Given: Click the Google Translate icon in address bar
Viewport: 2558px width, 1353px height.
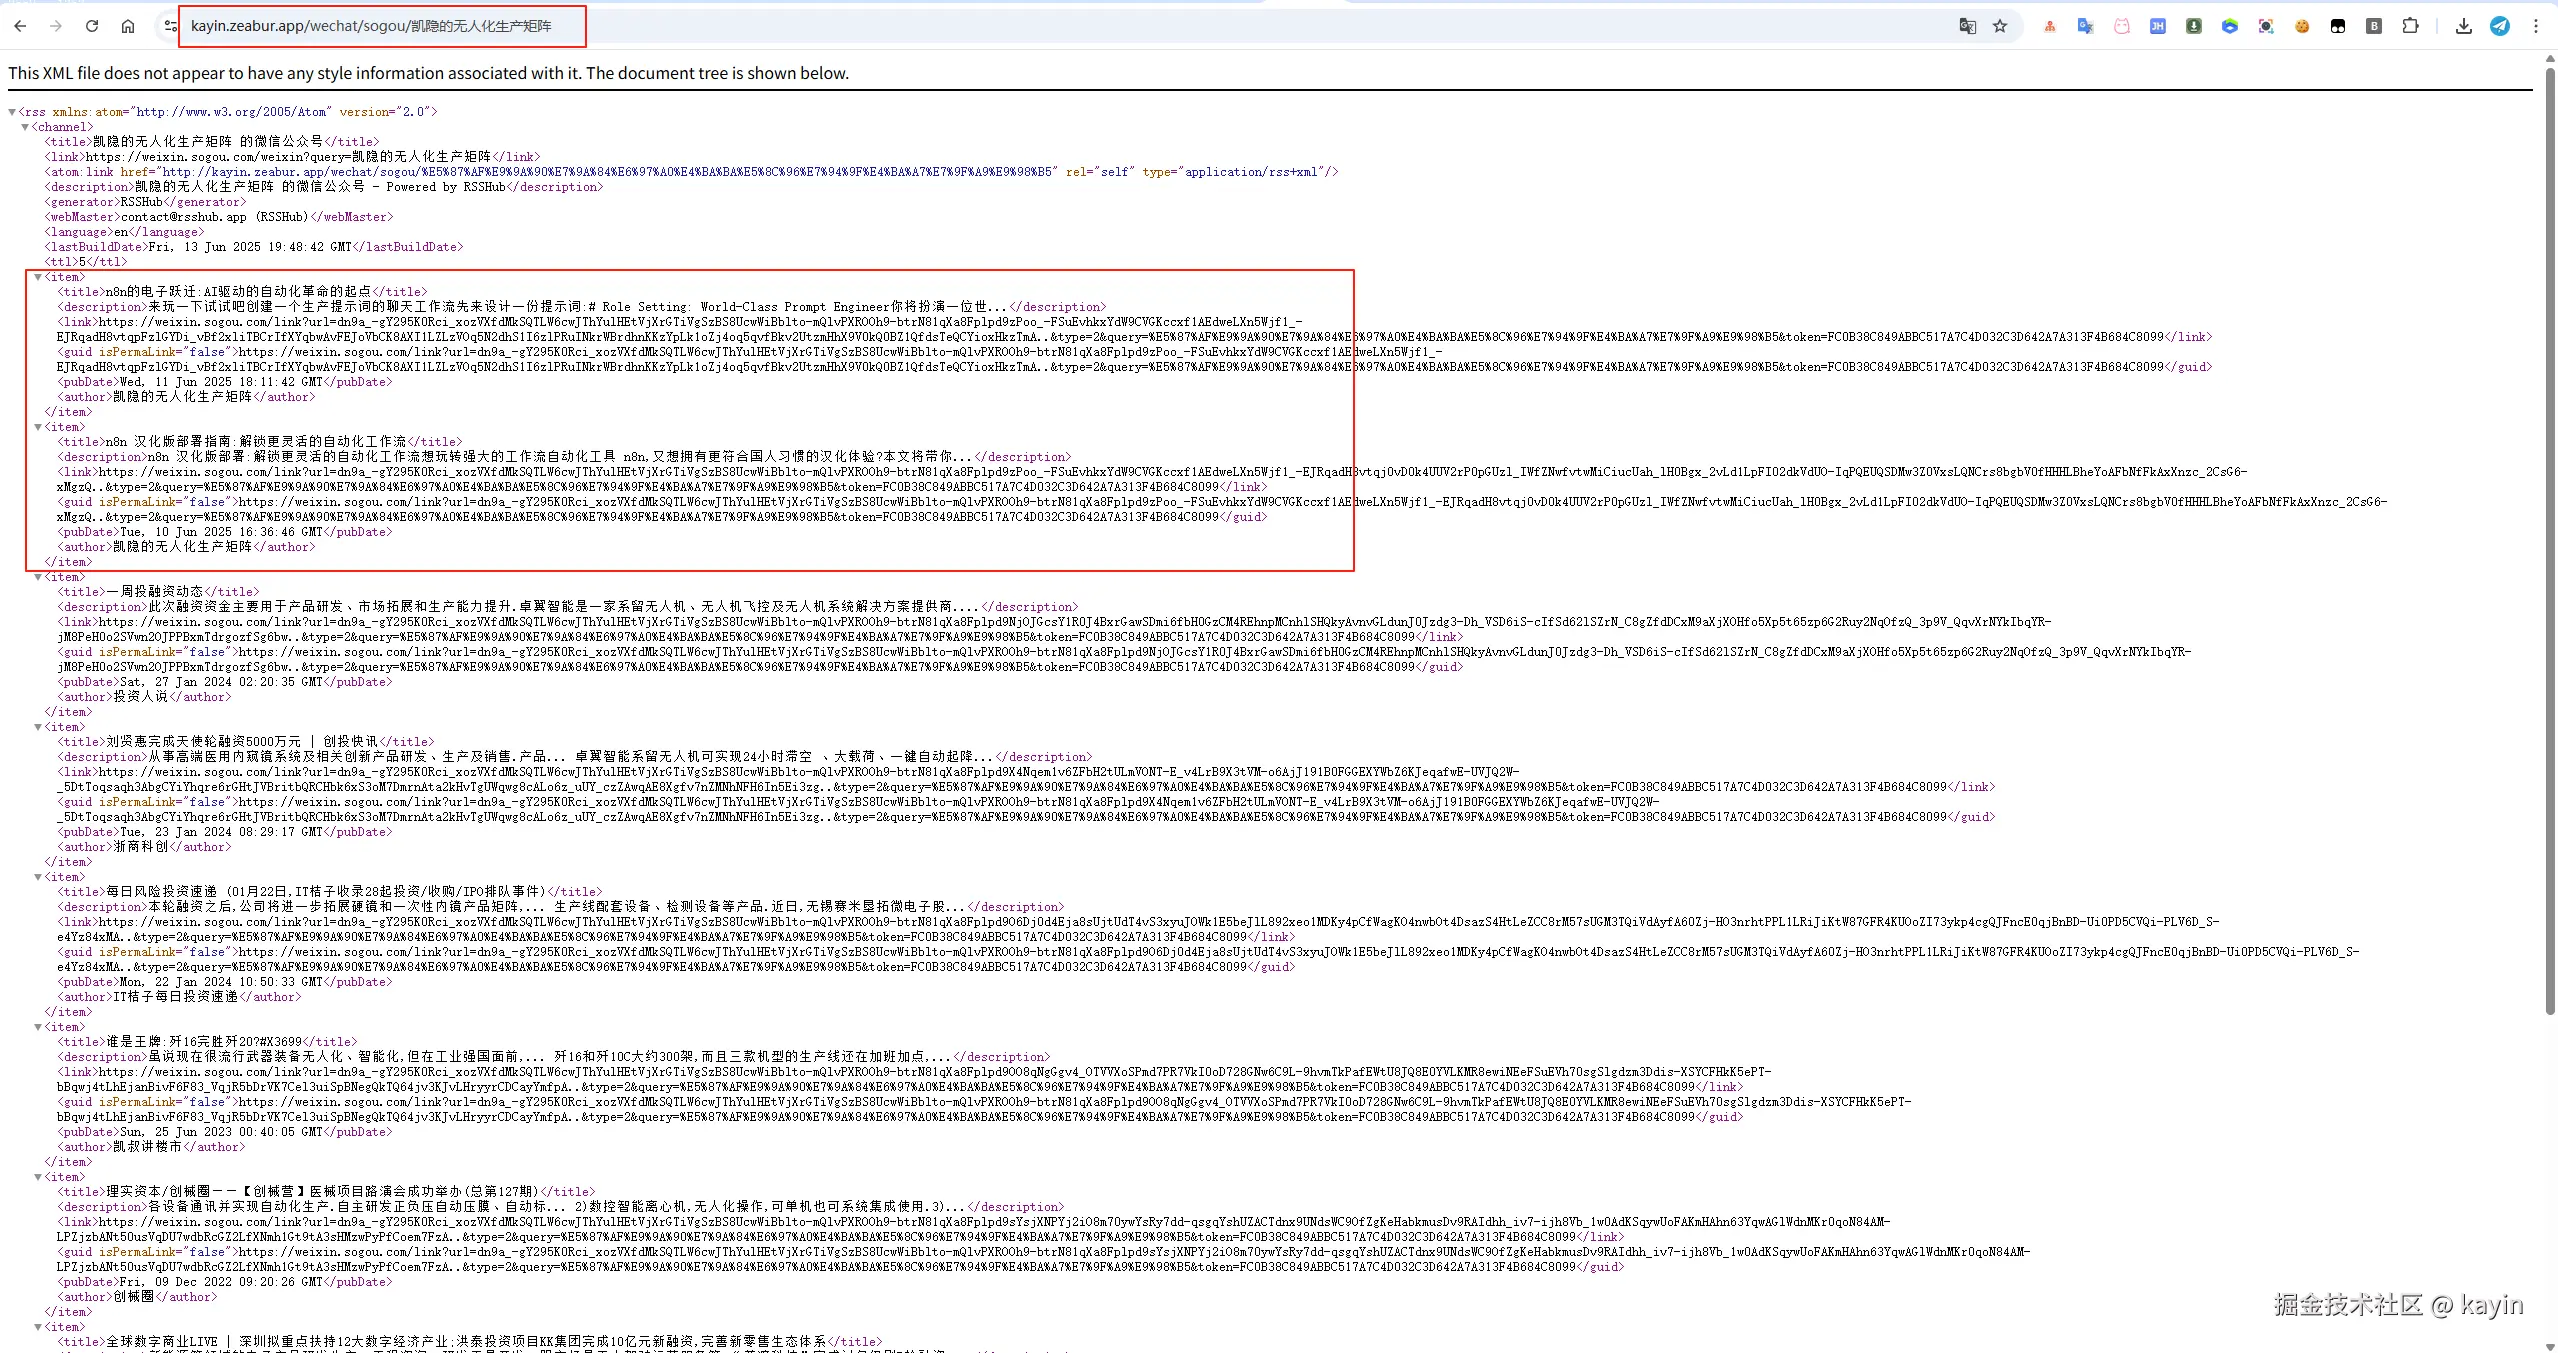Looking at the screenshot, I should 1967,26.
